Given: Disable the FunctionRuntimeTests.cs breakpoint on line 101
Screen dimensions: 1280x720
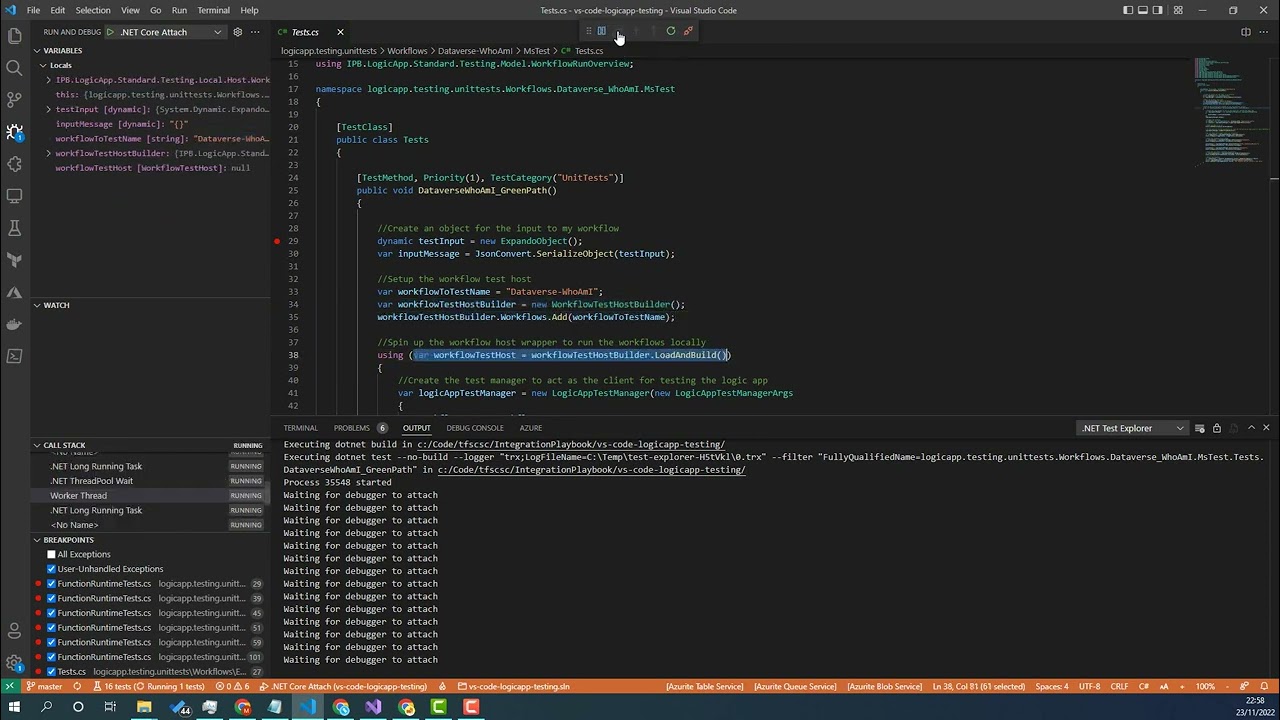Looking at the screenshot, I should coord(51,657).
